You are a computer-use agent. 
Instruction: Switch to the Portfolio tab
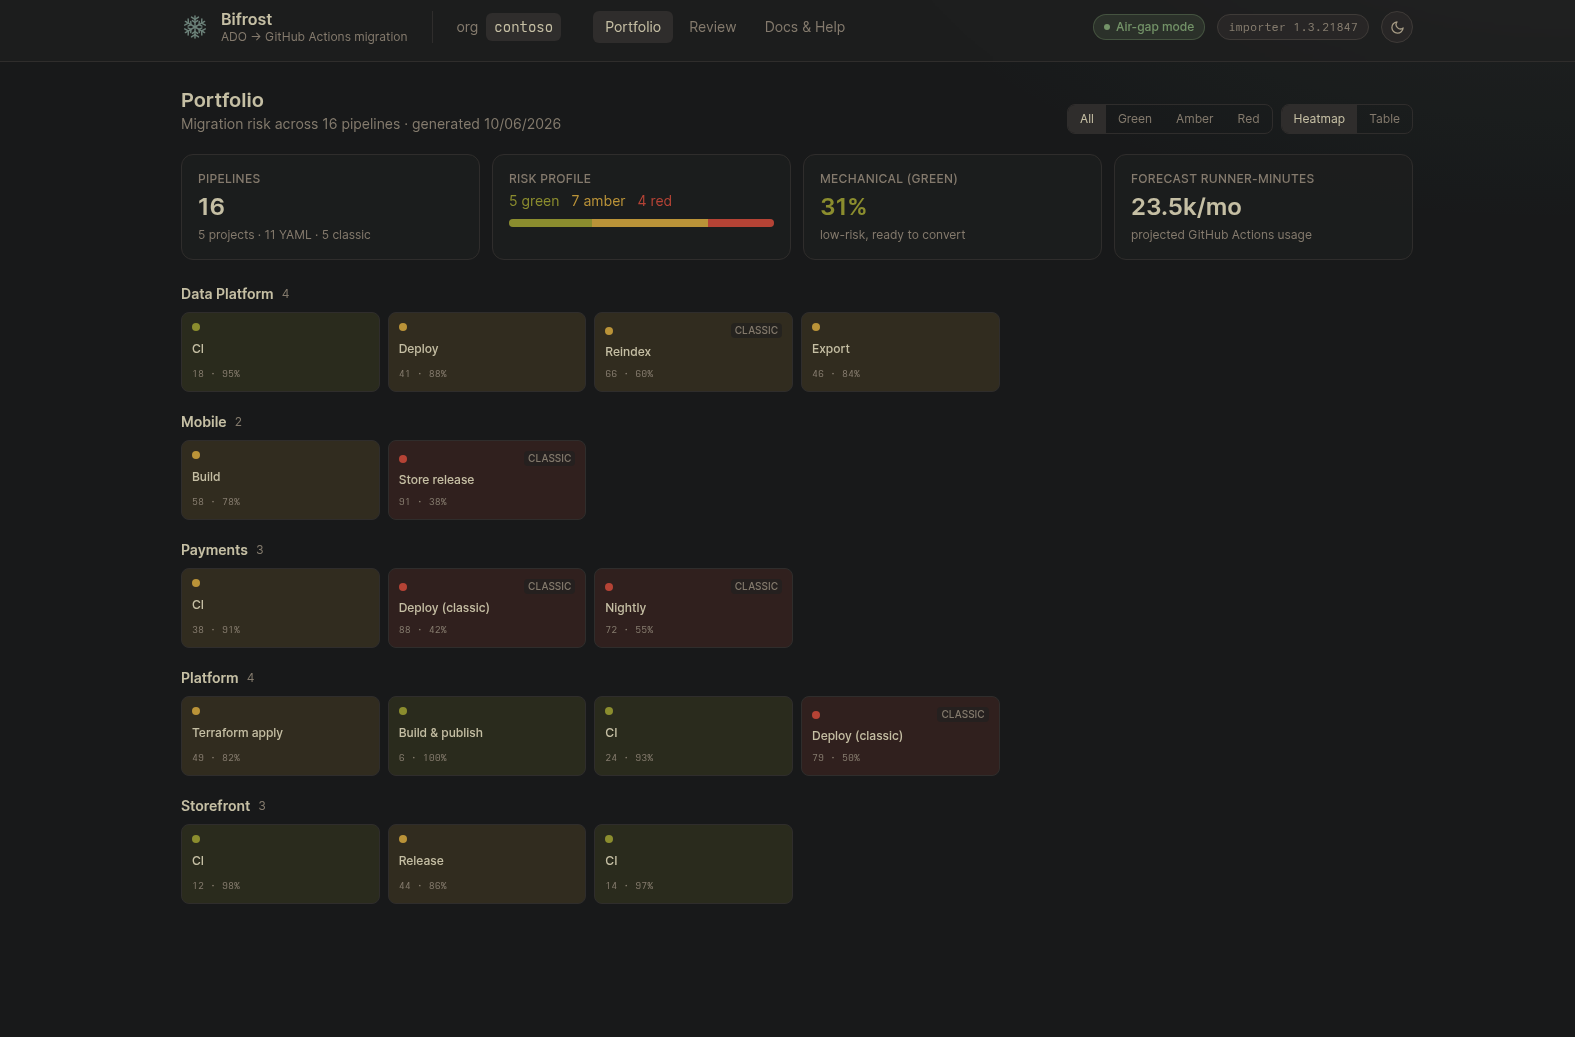click(x=633, y=27)
